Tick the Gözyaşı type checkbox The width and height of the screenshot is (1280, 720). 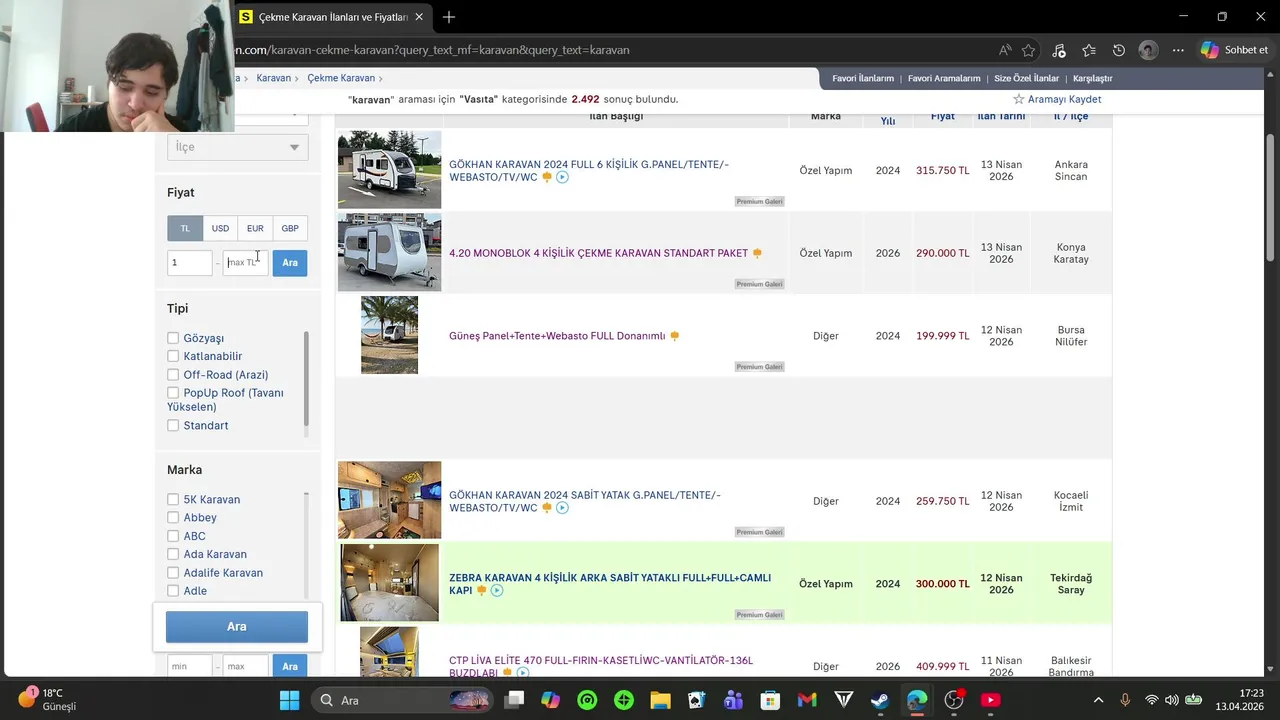(x=173, y=338)
